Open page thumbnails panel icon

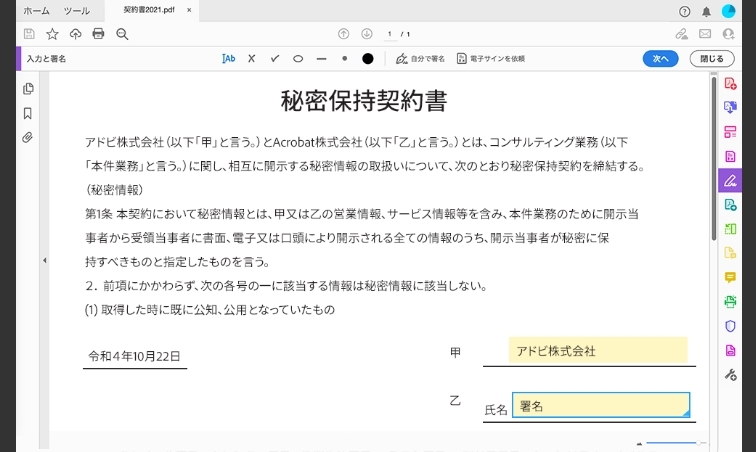click(x=28, y=89)
